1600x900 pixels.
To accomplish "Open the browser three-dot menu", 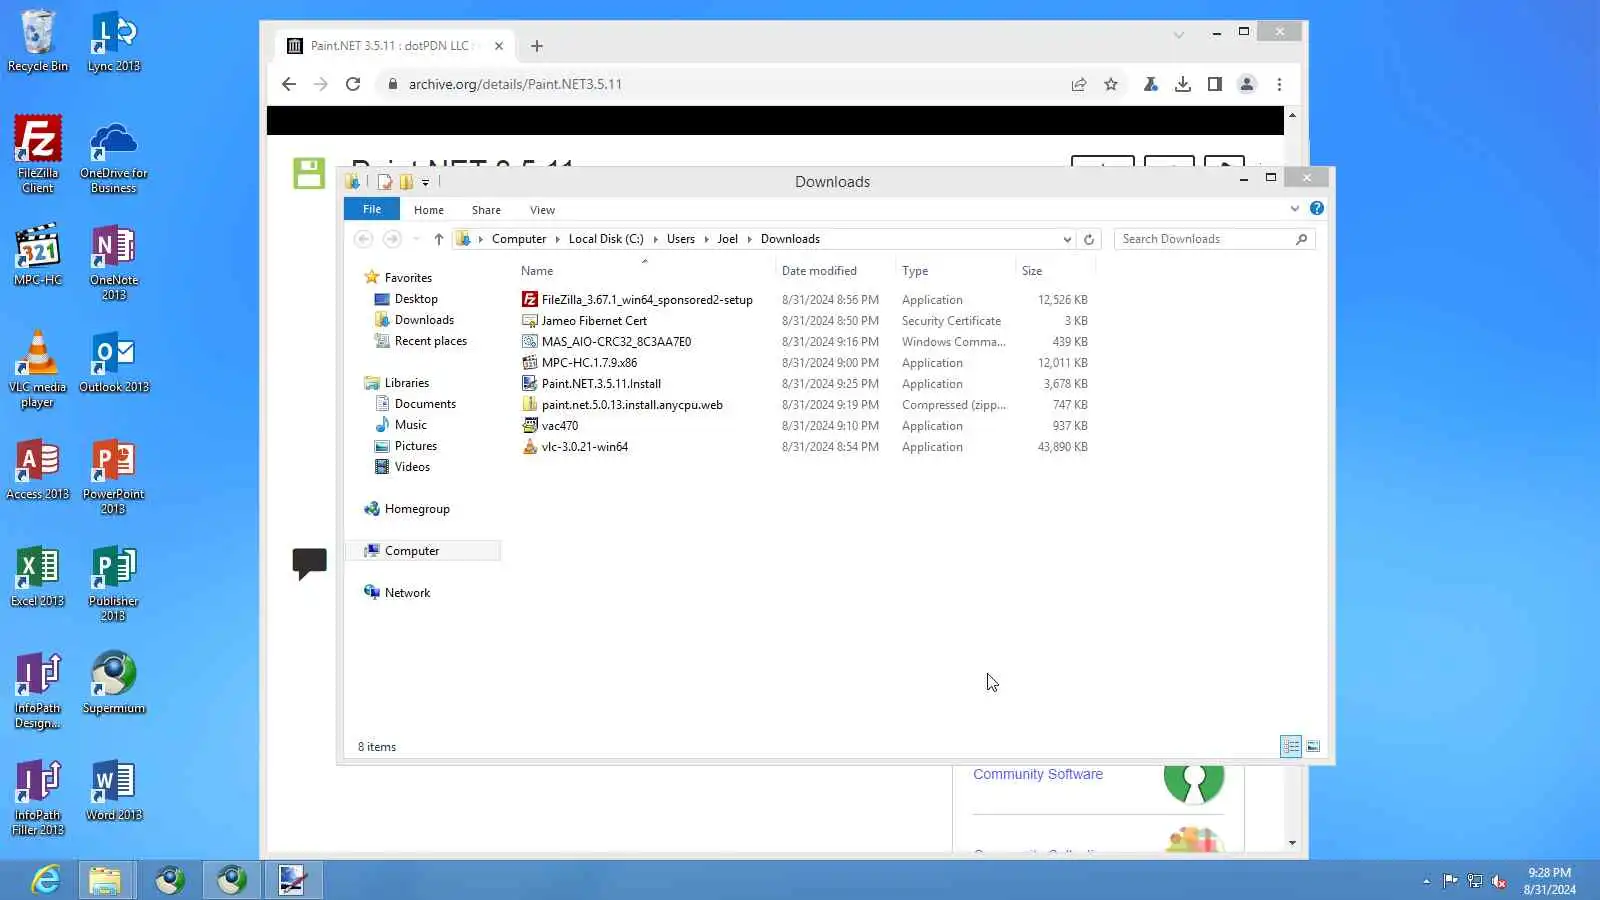I will pyautogui.click(x=1279, y=84).
